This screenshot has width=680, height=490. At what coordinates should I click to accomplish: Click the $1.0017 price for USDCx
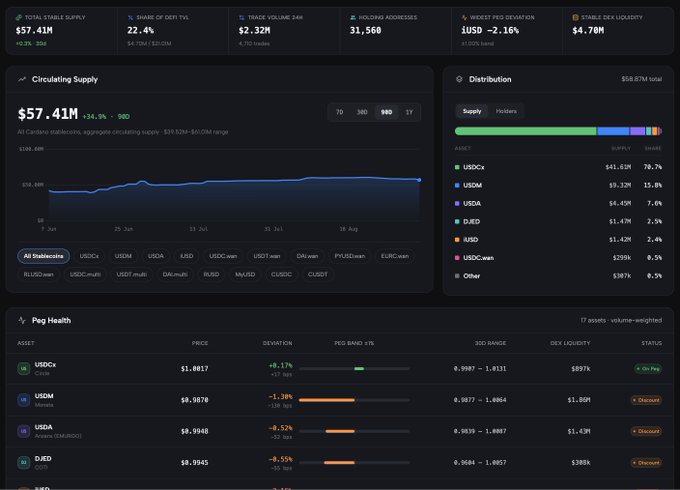pos(194,369)
